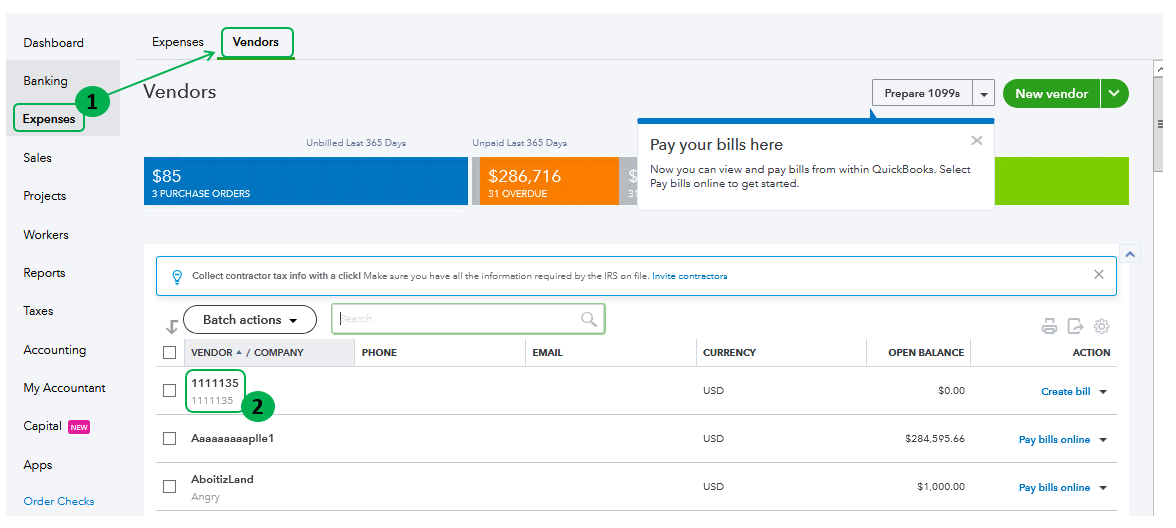
Task: Check the select-all vendors checkbox in header
Action: coord(170,352)
